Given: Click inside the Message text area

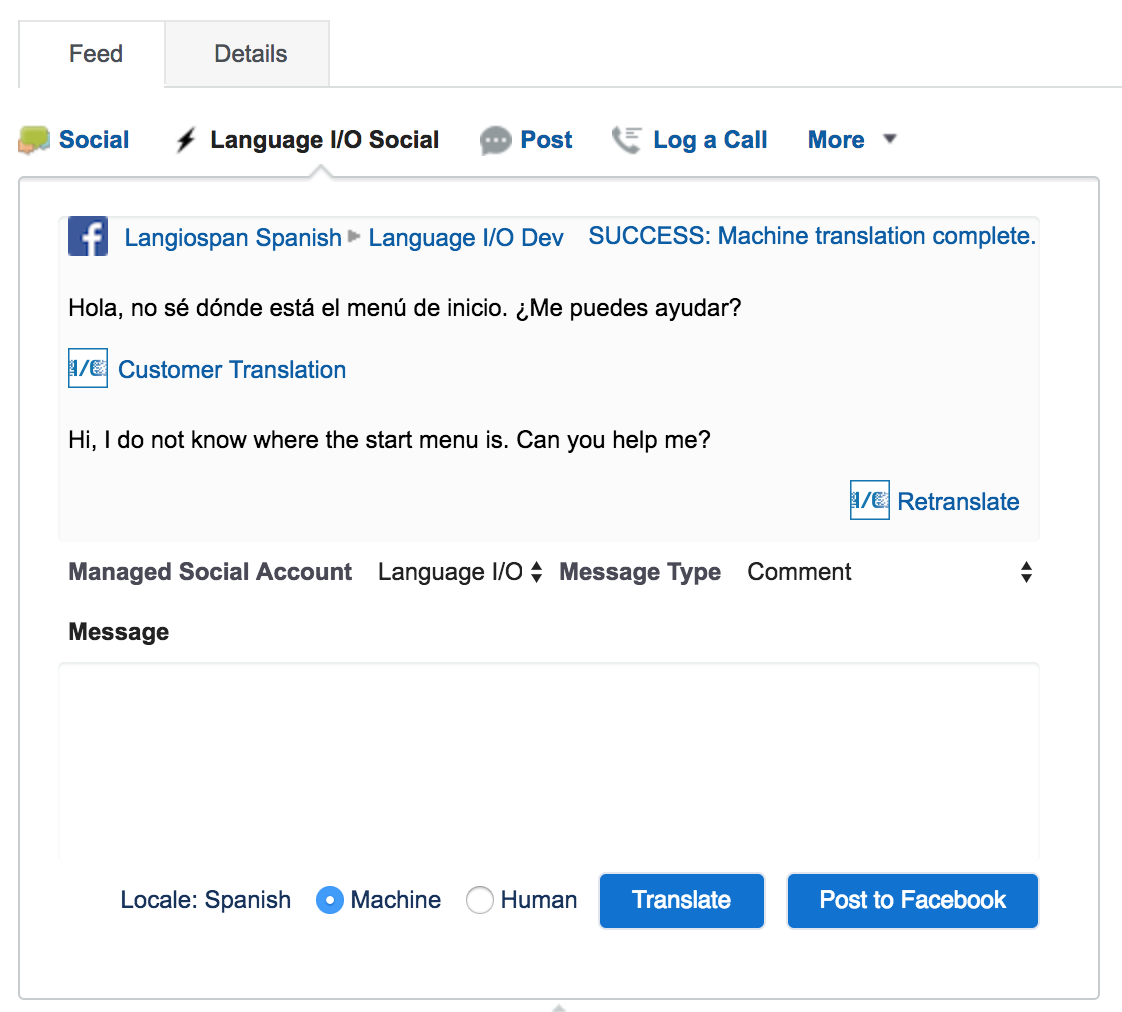Looking at the screenshot, I should [x=548, y=760].
